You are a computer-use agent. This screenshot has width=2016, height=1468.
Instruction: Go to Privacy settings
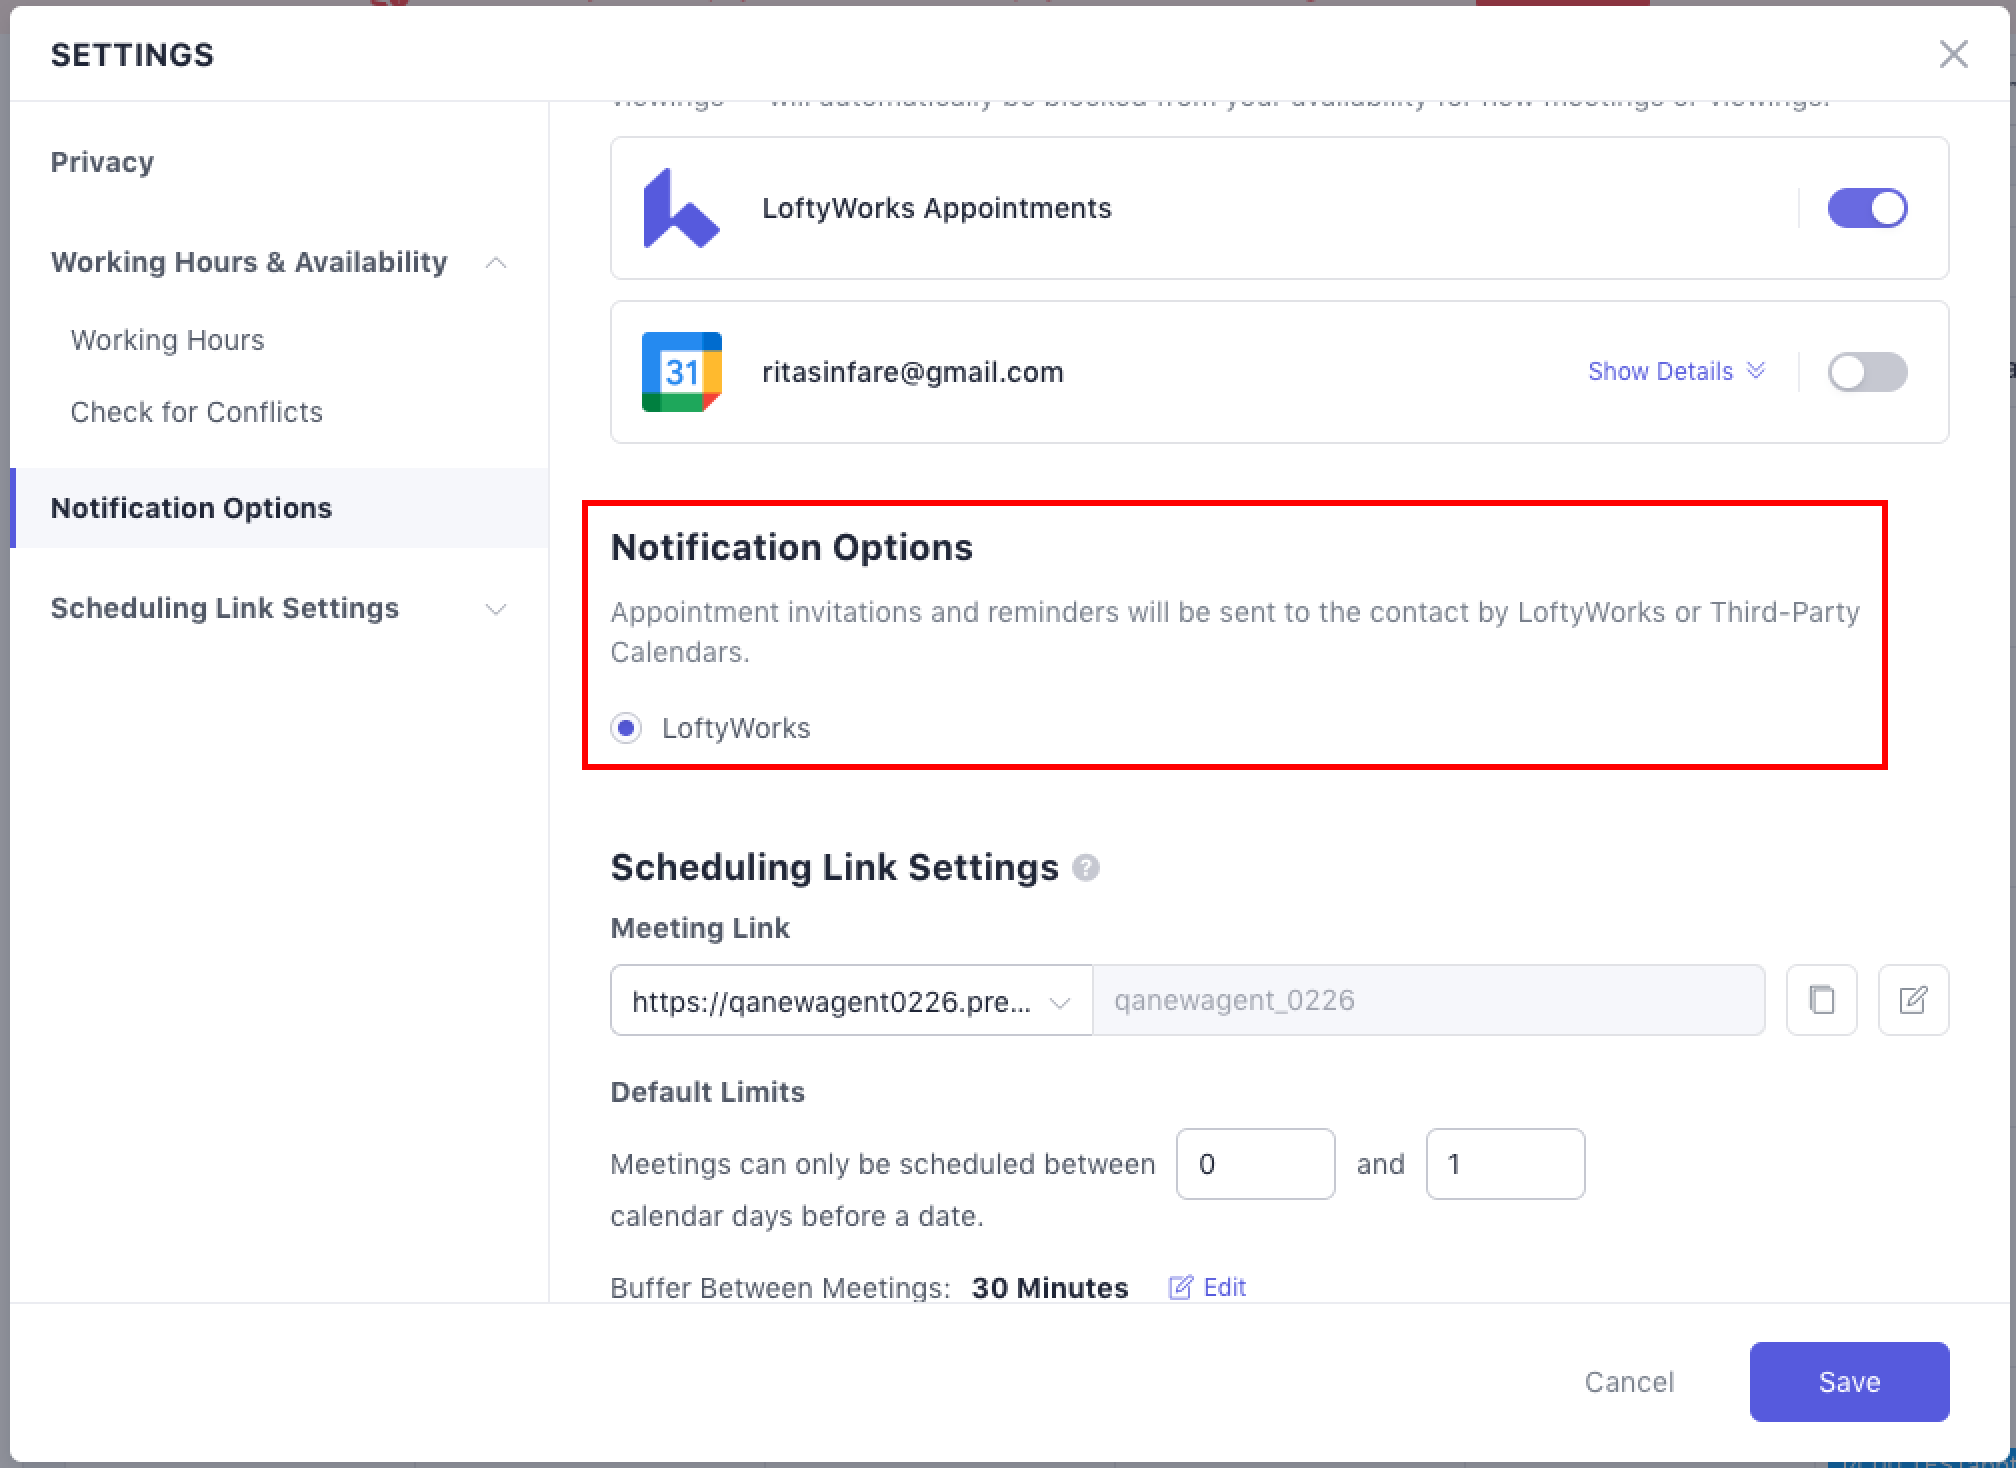(x=102, y=162)
